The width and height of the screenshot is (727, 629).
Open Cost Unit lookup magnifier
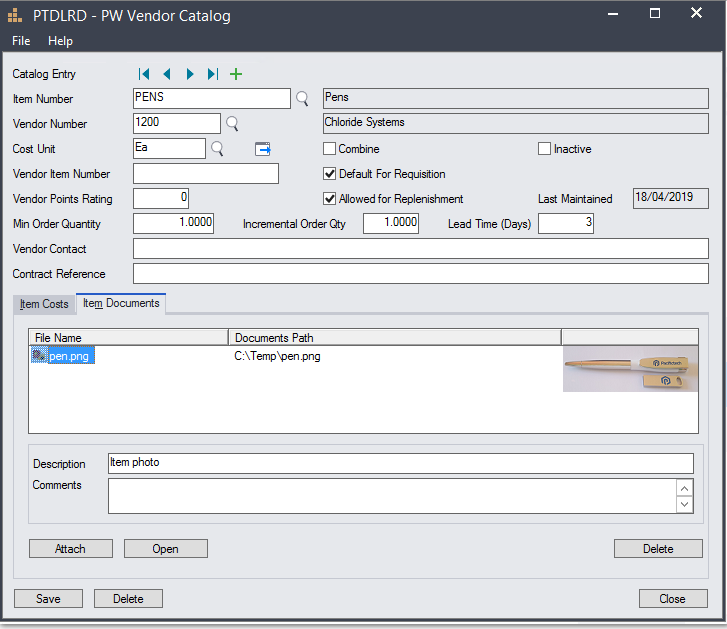point(217,149)
